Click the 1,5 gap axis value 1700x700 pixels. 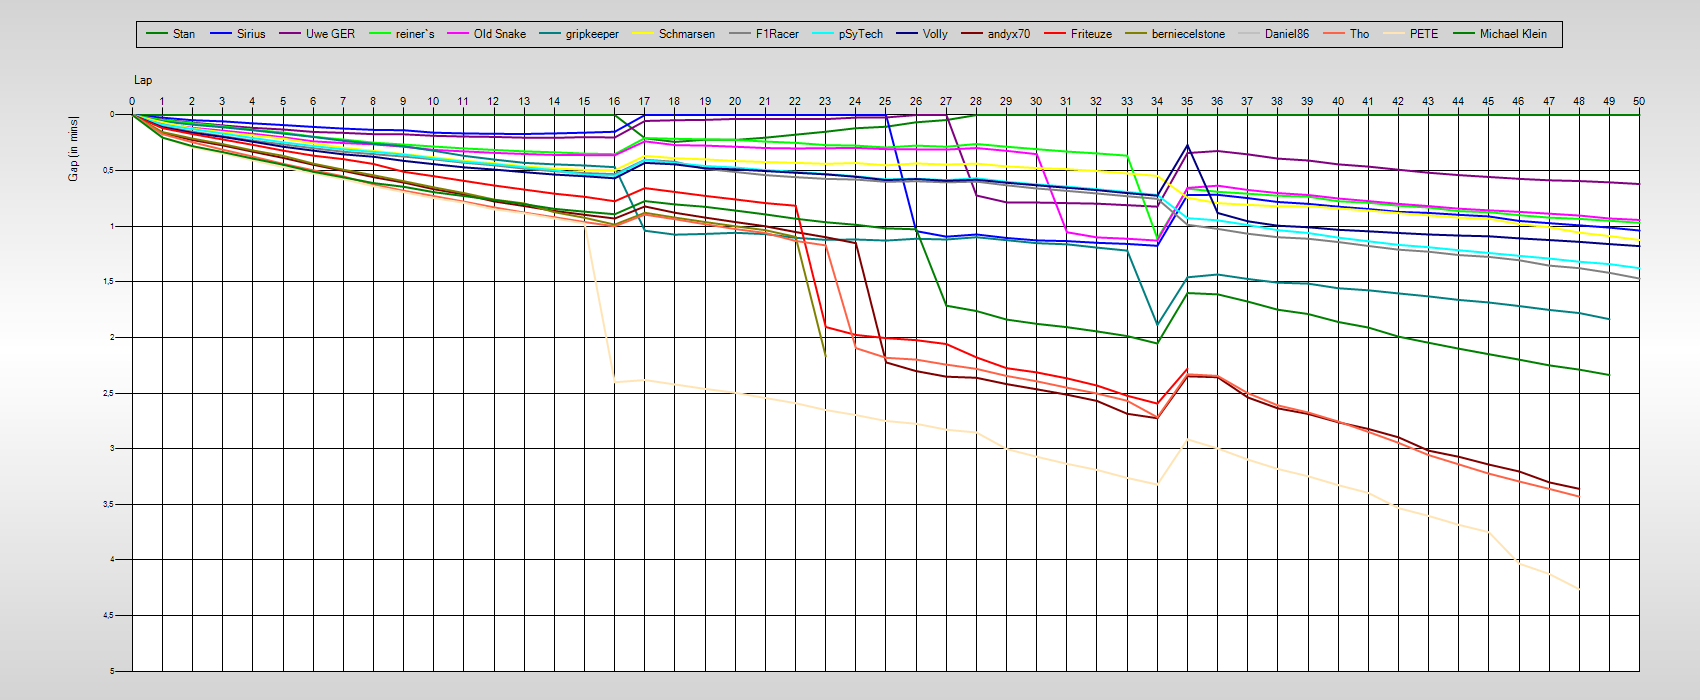(110, 281)
